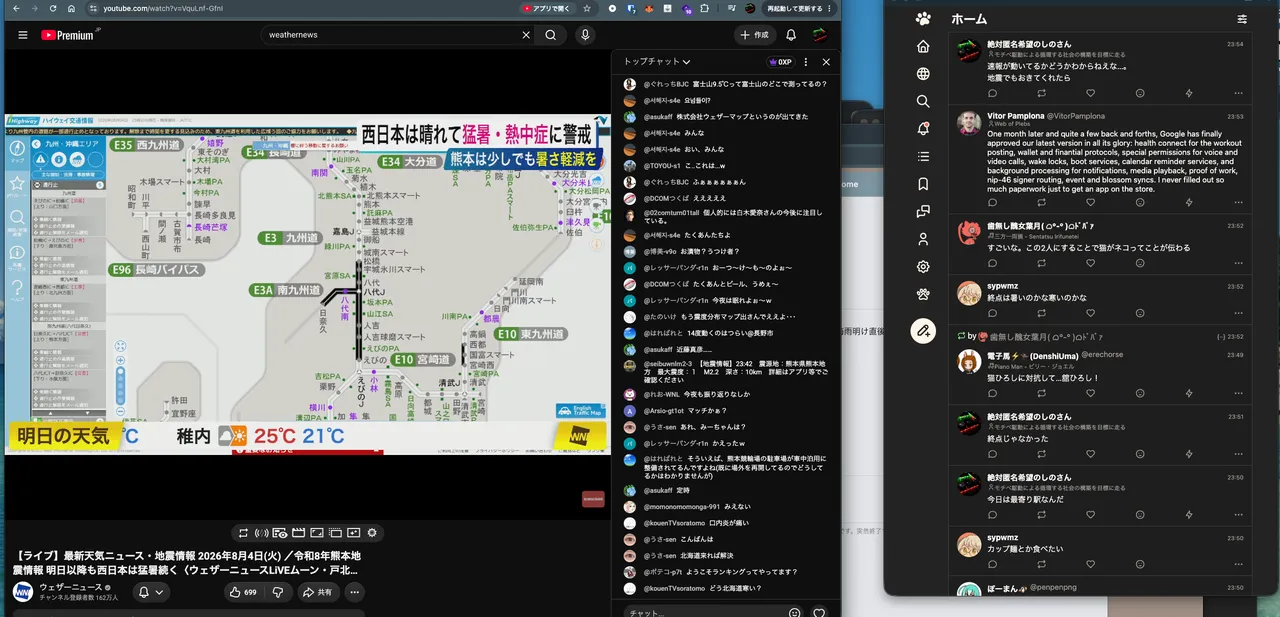This screenshot has height=617, width=1280.
Task: Click the 0XP points badge in chat
Action: pyautogui.click(x=780, y=62)
